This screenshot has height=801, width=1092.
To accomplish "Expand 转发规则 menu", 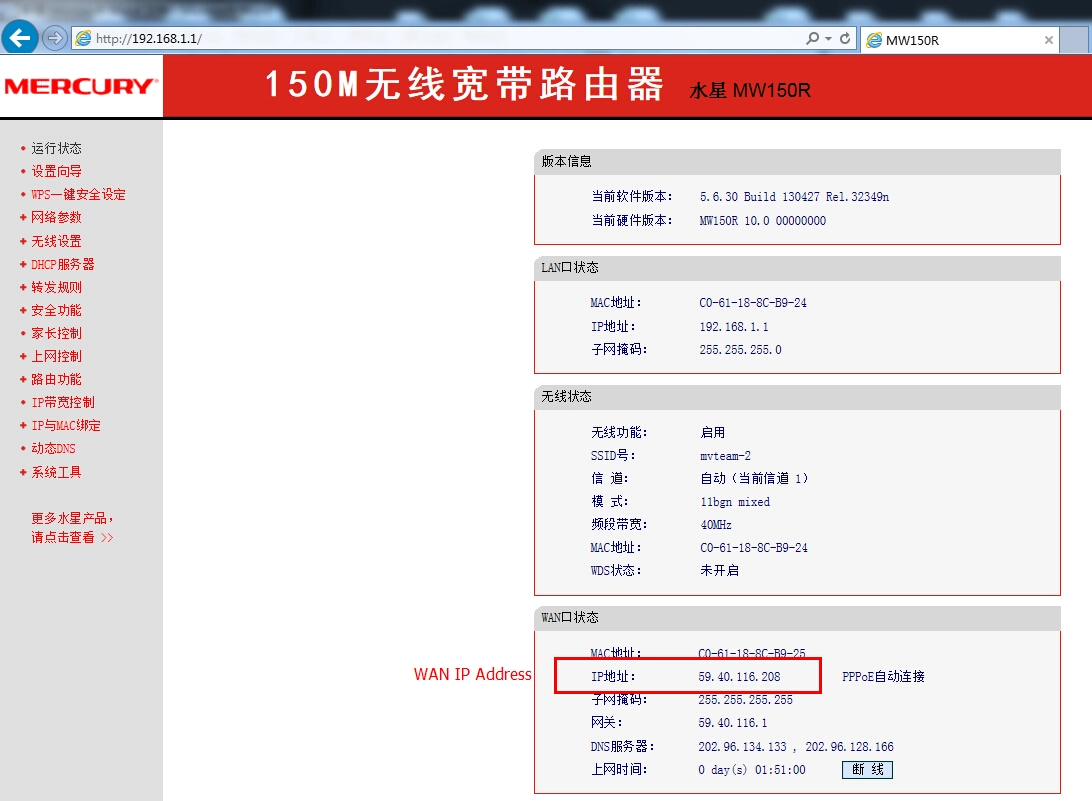I will click(56, 287).
